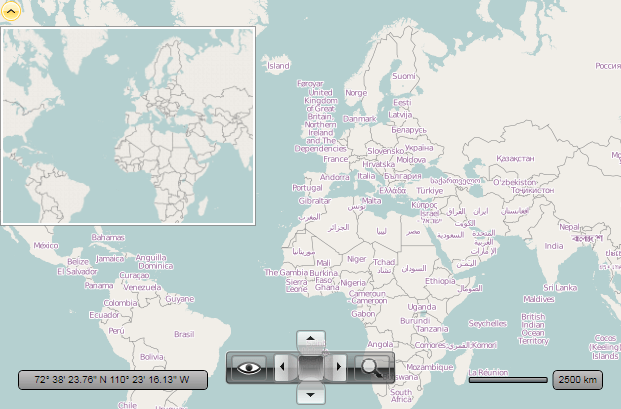
Task: Click the Venezuela label
Action: coord(142,287)
